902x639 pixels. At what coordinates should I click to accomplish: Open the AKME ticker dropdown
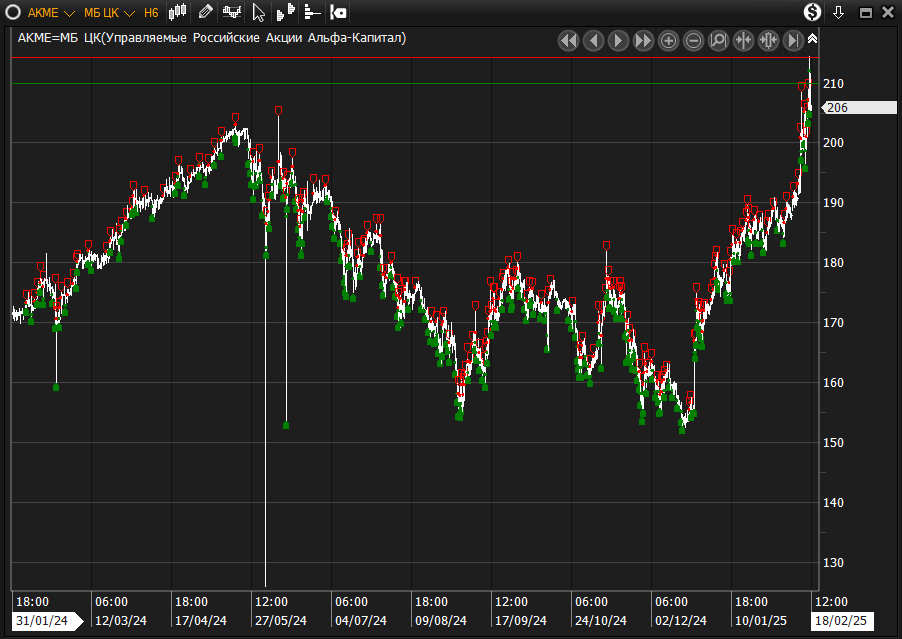tap(51, 13)
